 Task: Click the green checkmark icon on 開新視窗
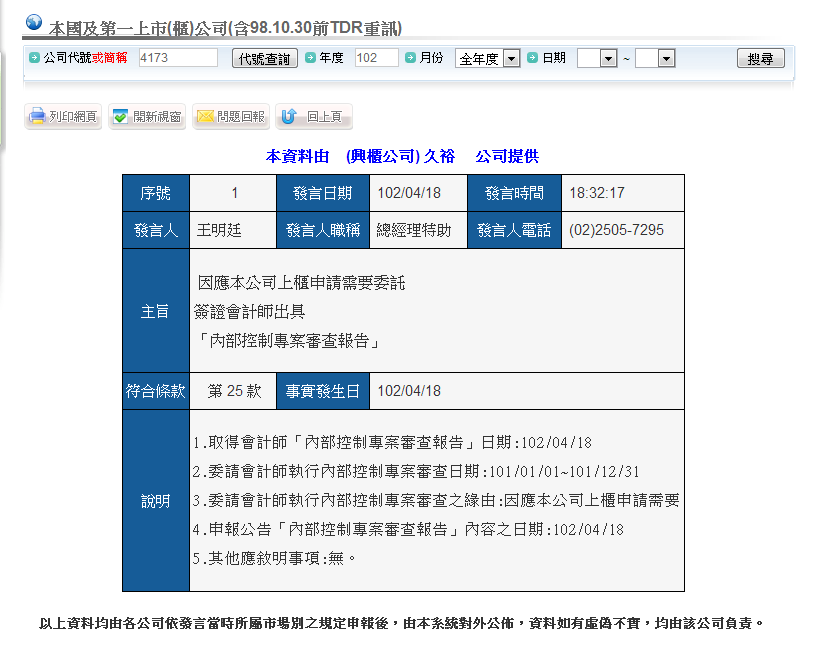[x=120, y=117]
